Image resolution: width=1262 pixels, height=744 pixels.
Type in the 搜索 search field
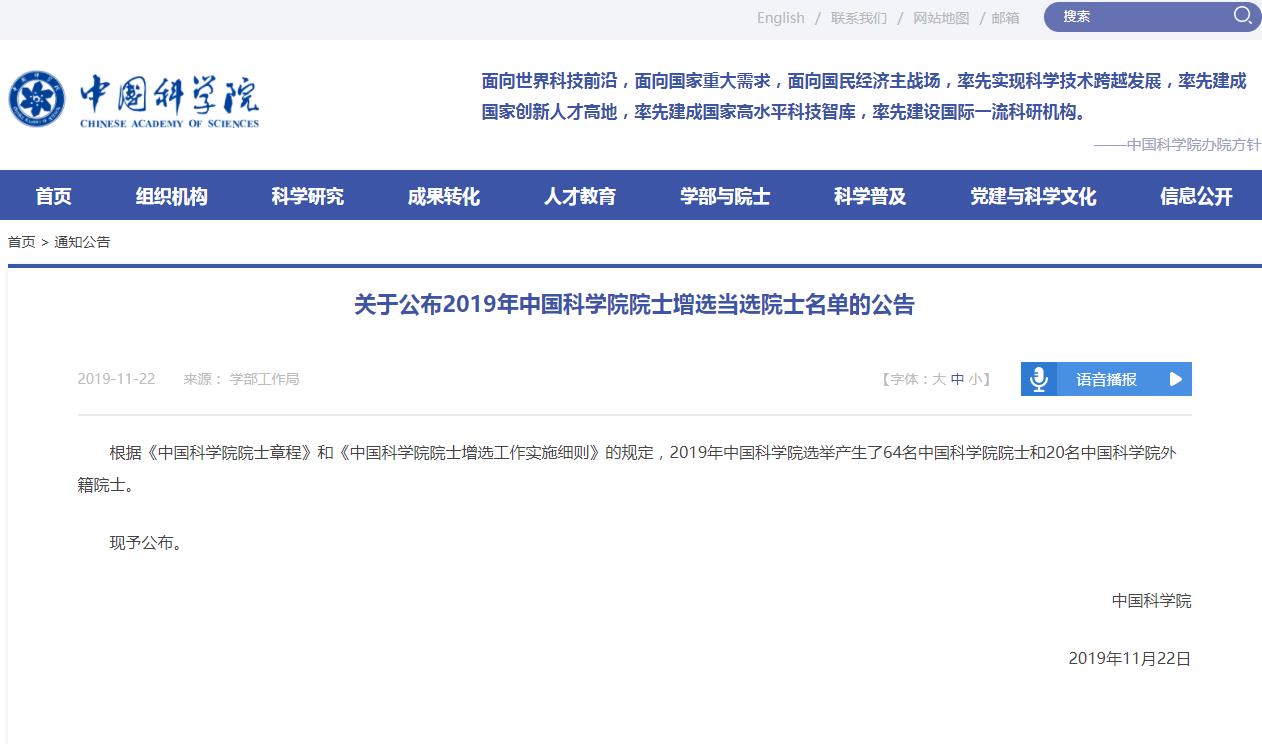(1140, 16)
